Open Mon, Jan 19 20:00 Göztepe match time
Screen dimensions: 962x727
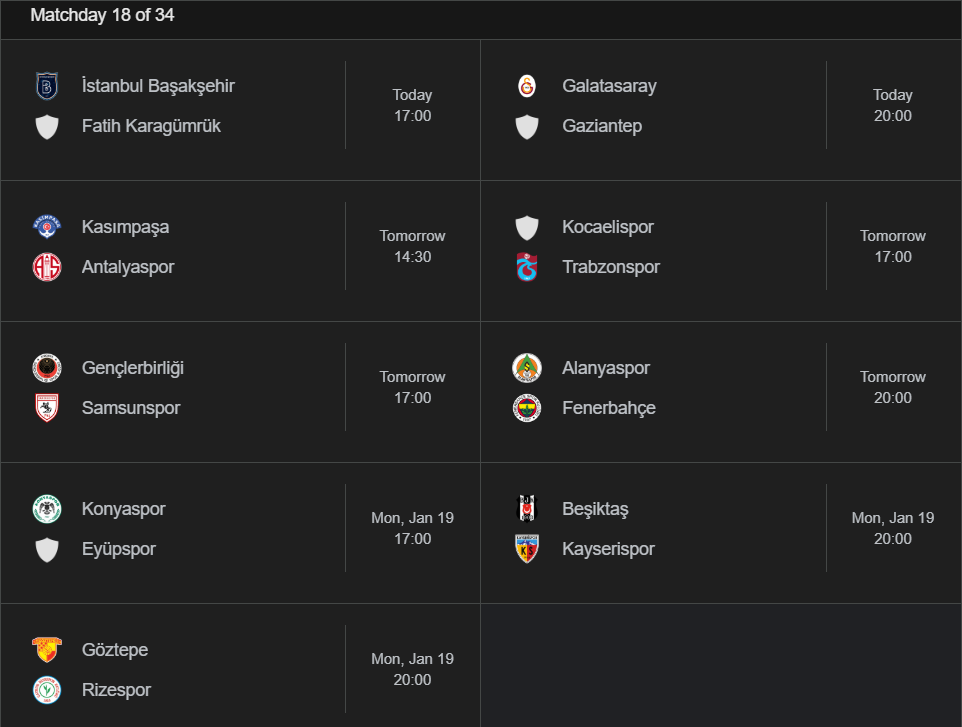[412, 669]
